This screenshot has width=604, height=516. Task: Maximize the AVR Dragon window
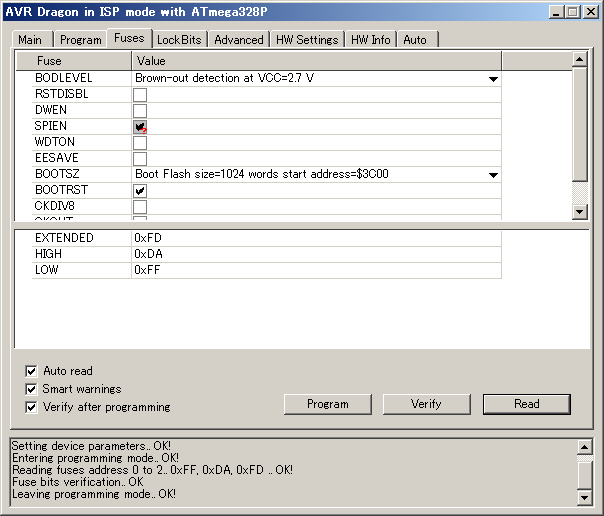click(573, 12)
